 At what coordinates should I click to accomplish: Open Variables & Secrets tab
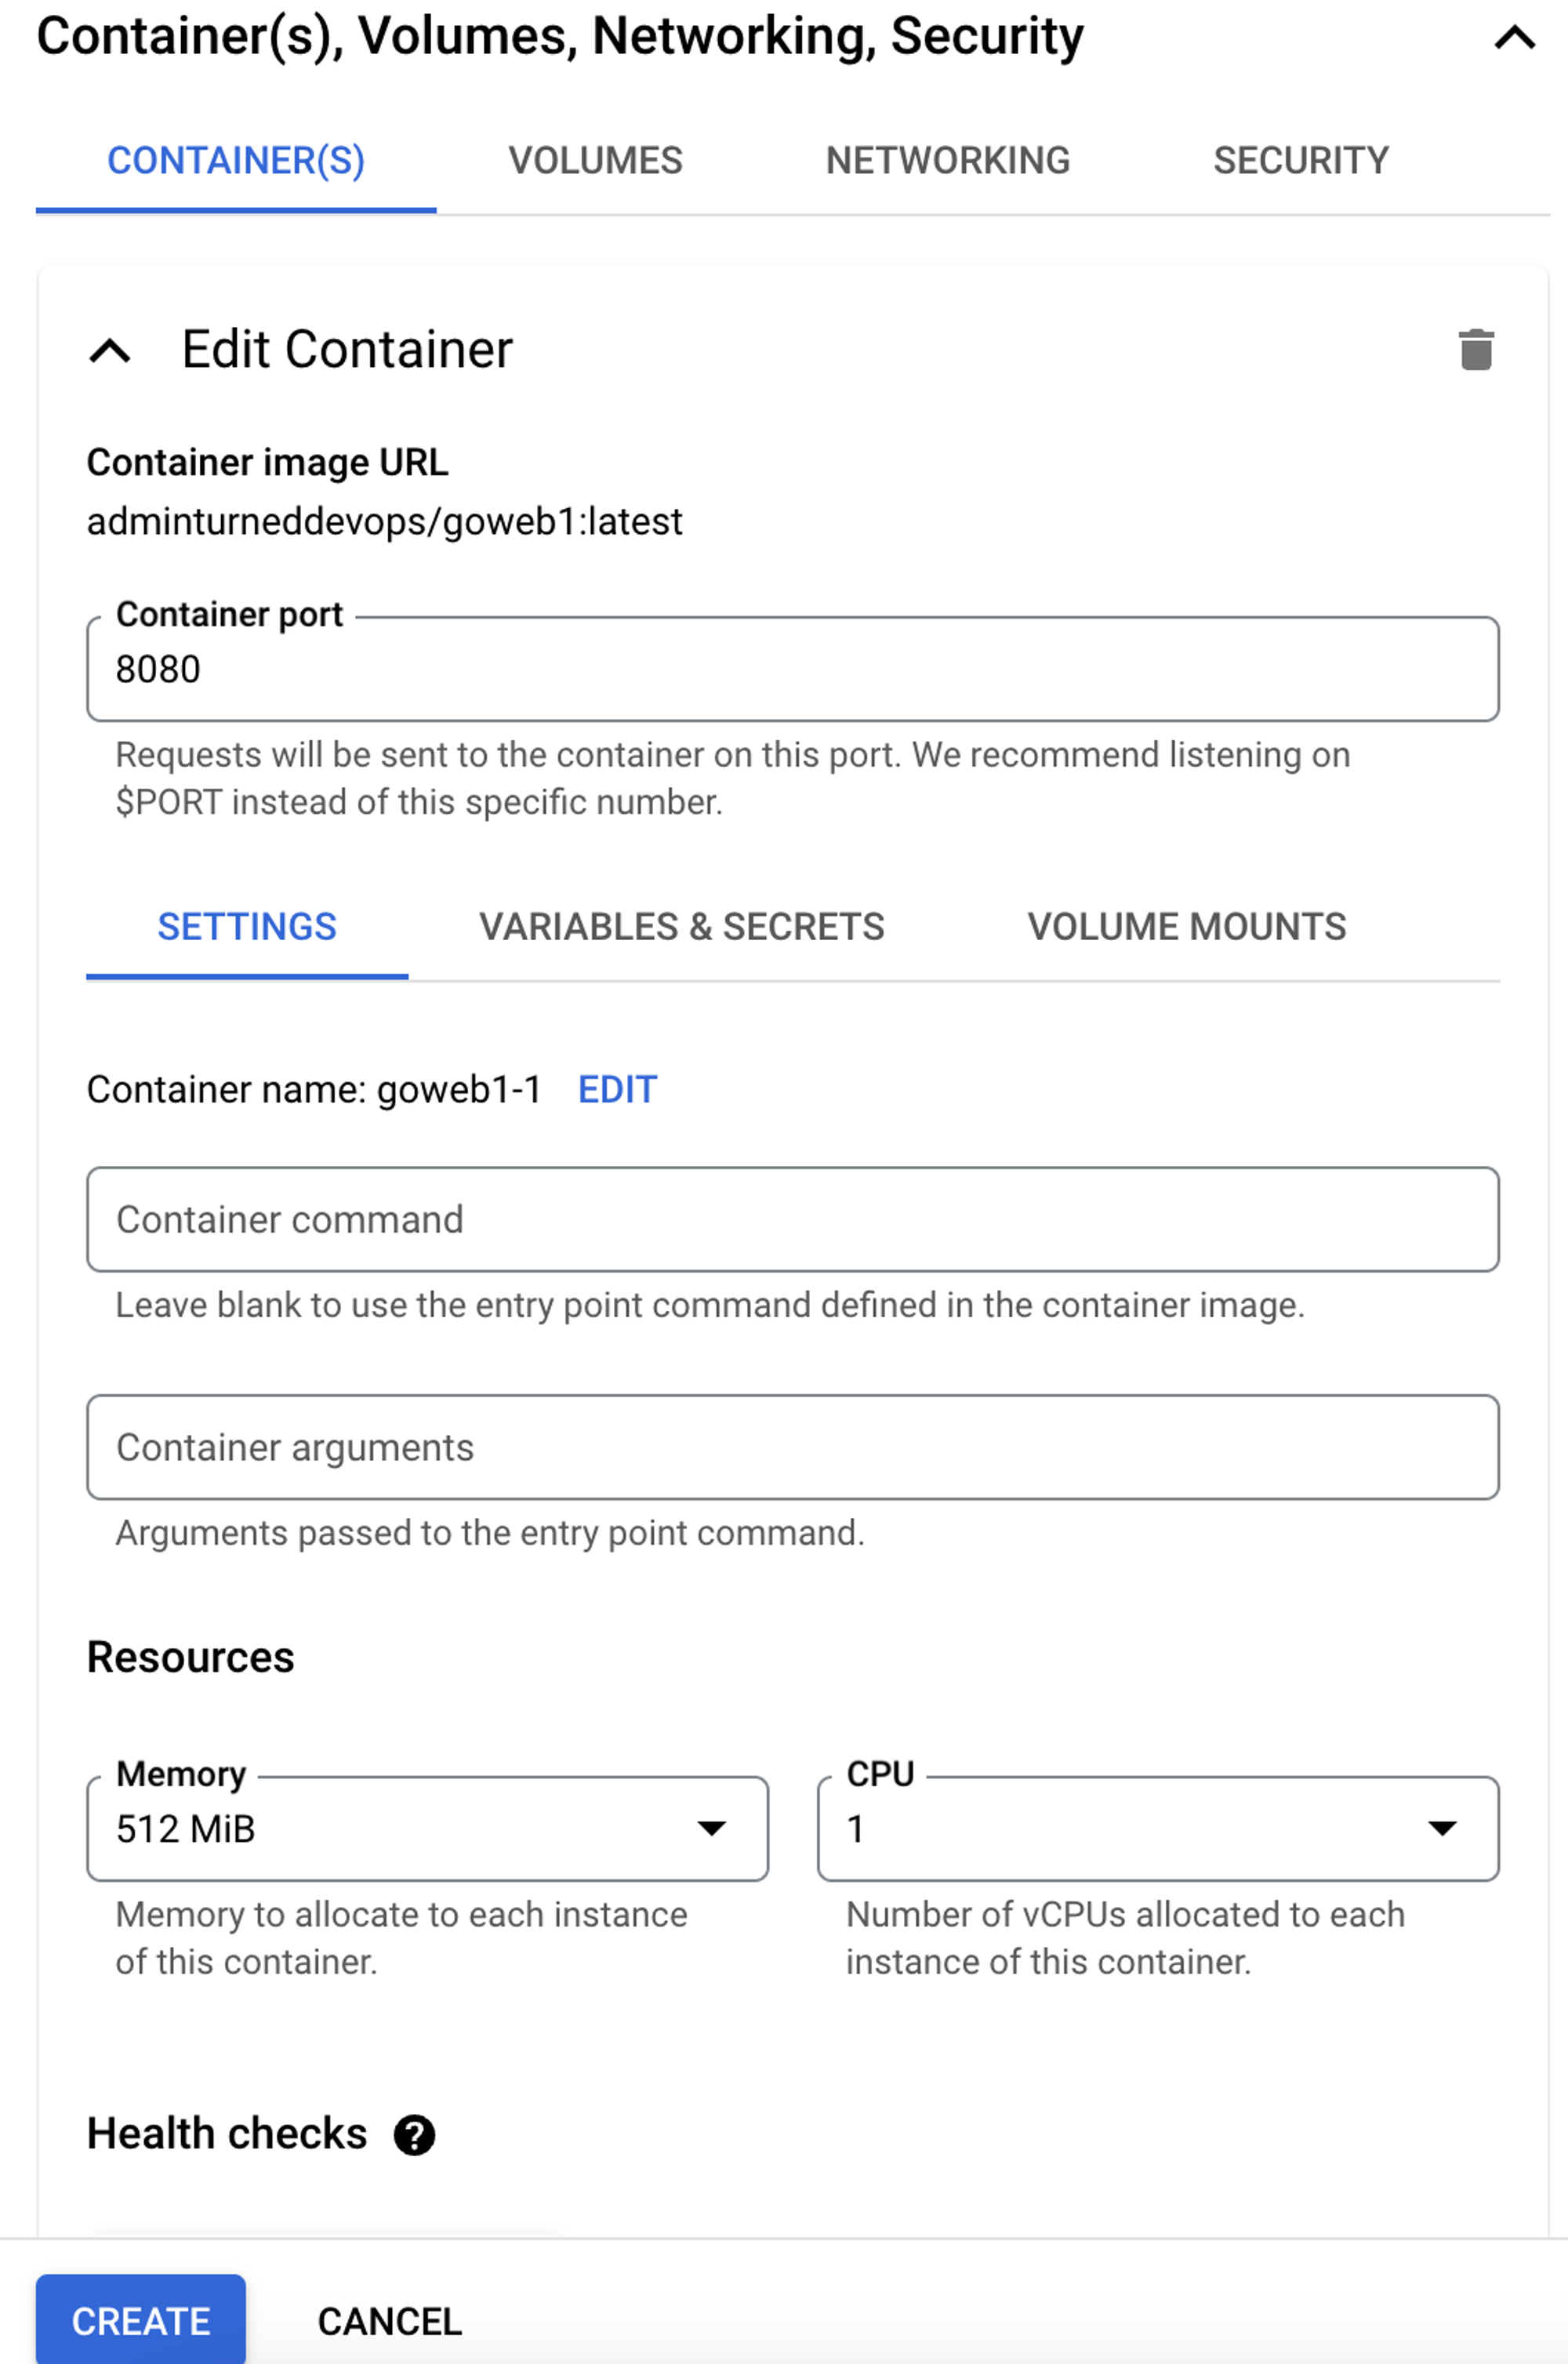coord(681,927)
